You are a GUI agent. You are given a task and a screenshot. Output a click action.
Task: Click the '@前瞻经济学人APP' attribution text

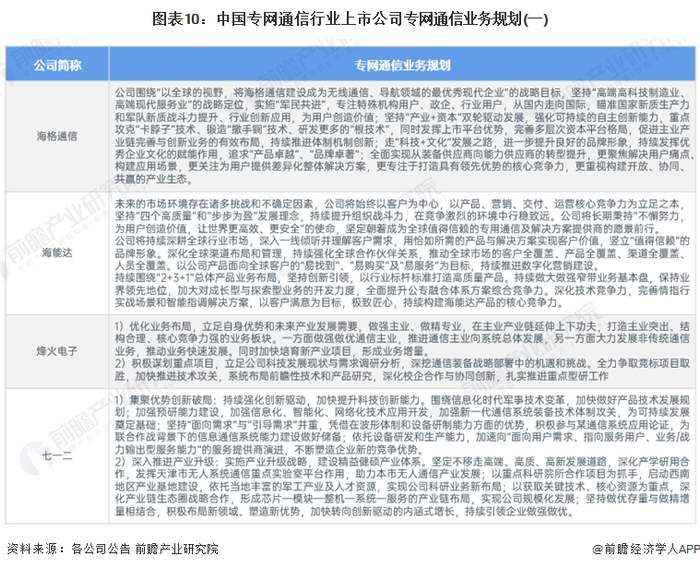click(646, 549)
